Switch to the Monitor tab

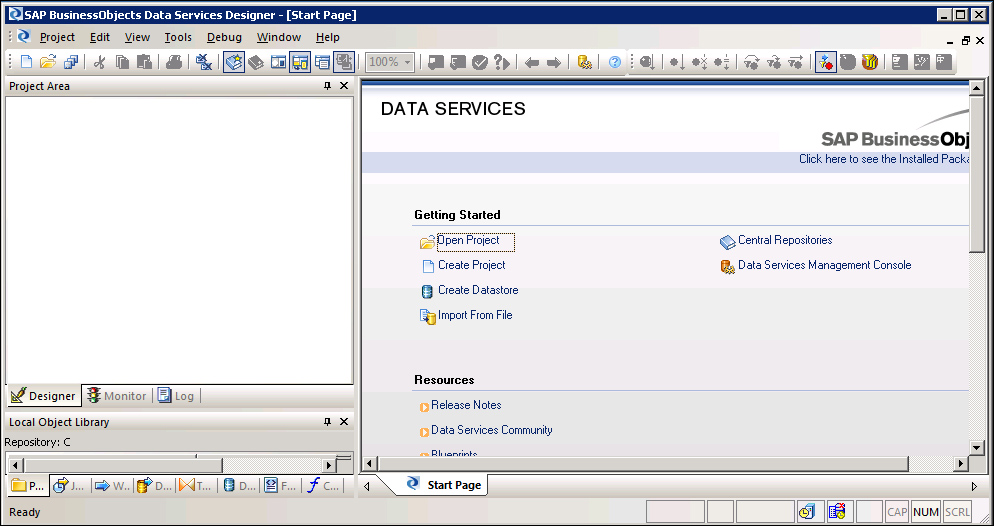117,396
